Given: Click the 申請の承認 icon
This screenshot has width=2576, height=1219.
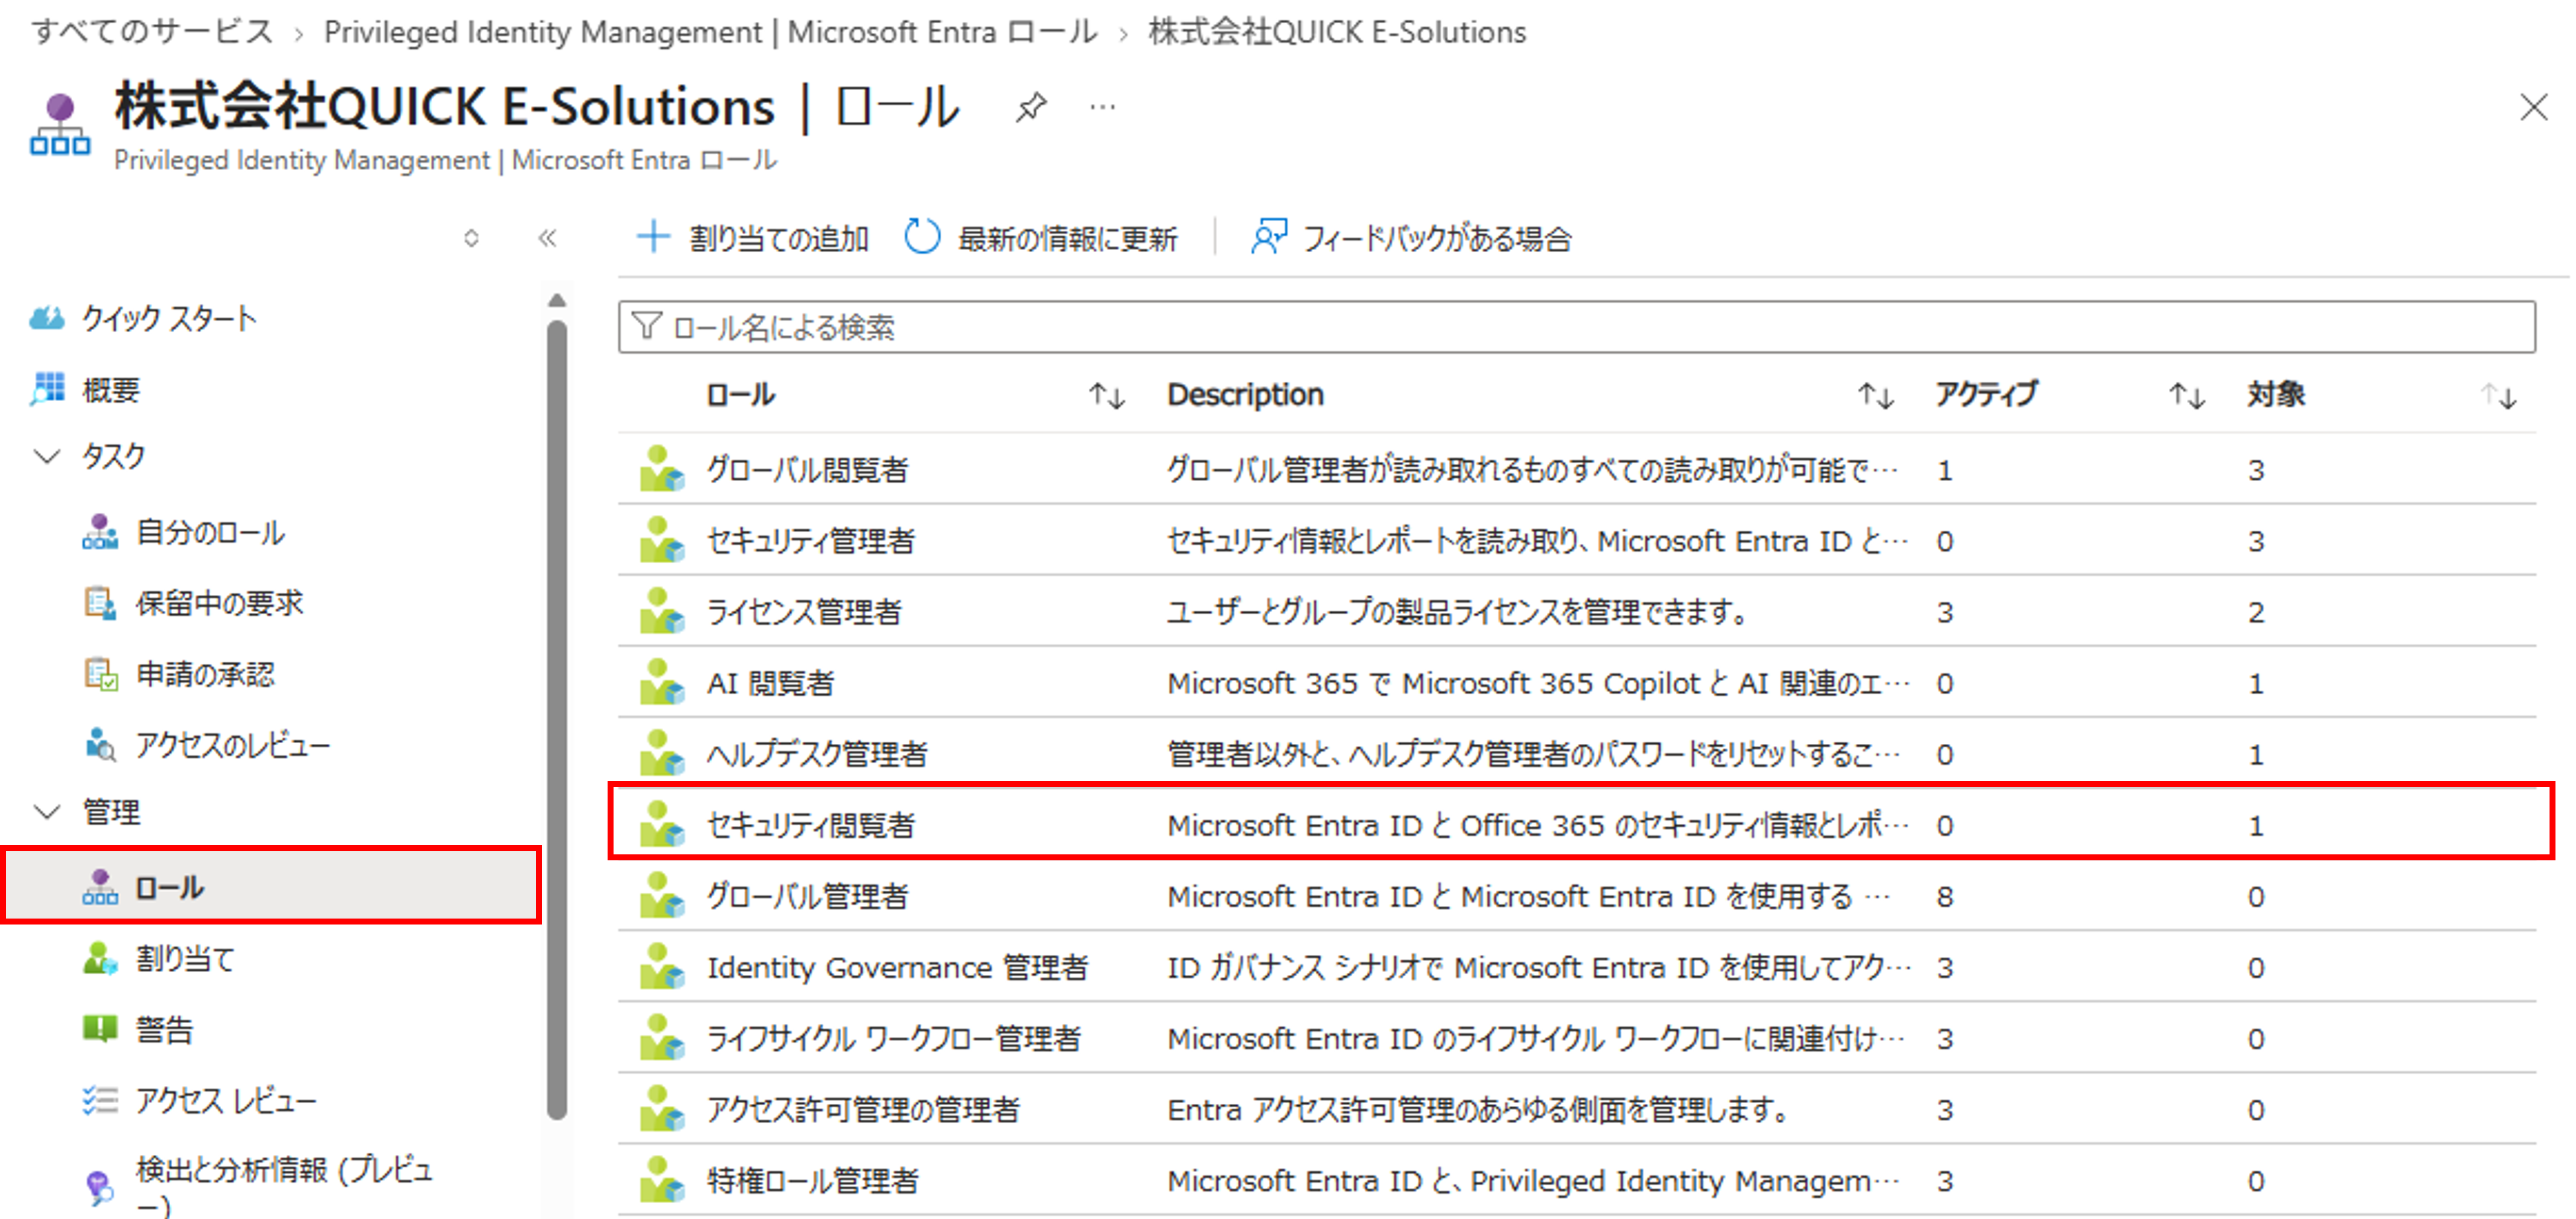Looking at the screenshot, I should (100, 674).
